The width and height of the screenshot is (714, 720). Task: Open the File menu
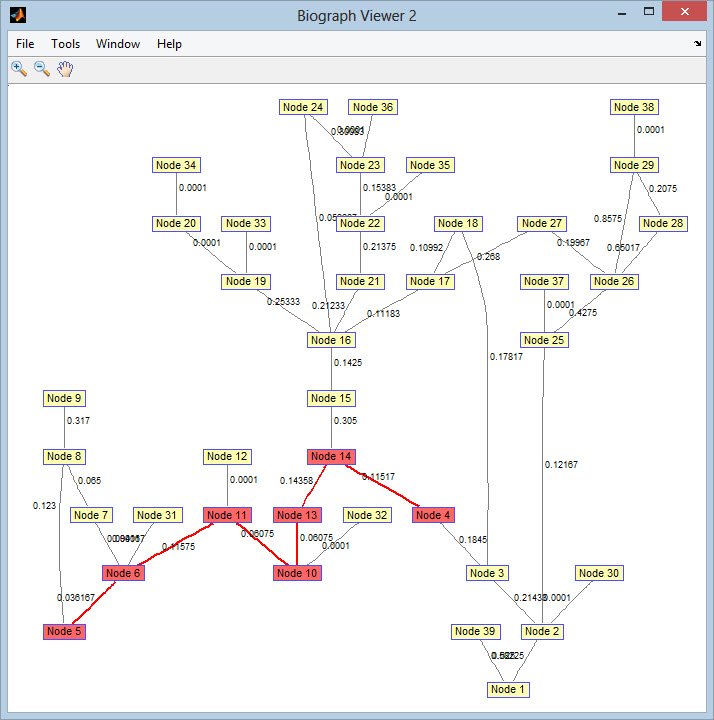(x=25, y=44)
